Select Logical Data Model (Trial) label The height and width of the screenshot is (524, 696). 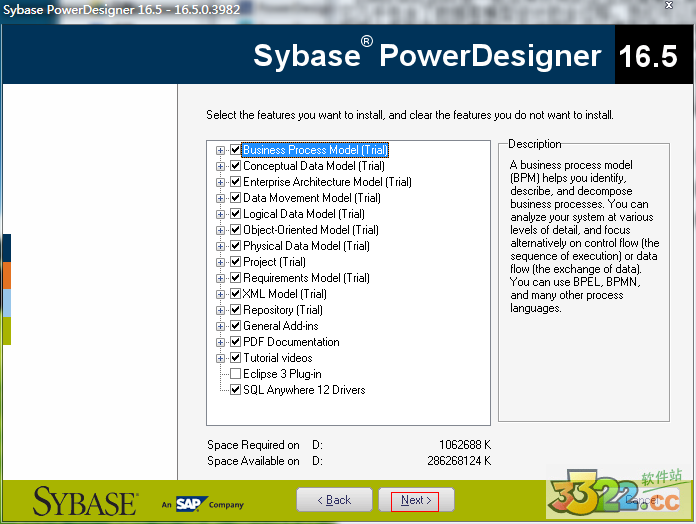pyautogui.click(x=304, y=214)
